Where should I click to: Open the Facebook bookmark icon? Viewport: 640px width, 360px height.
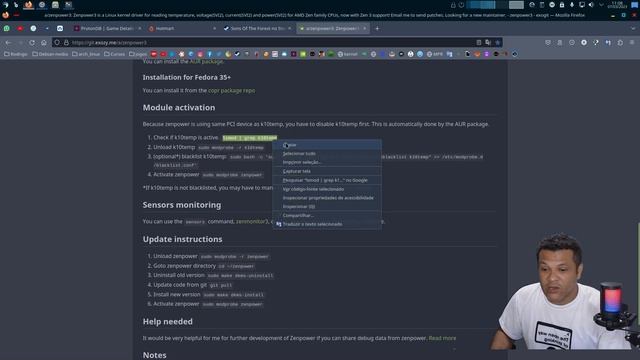coord(209,54)
